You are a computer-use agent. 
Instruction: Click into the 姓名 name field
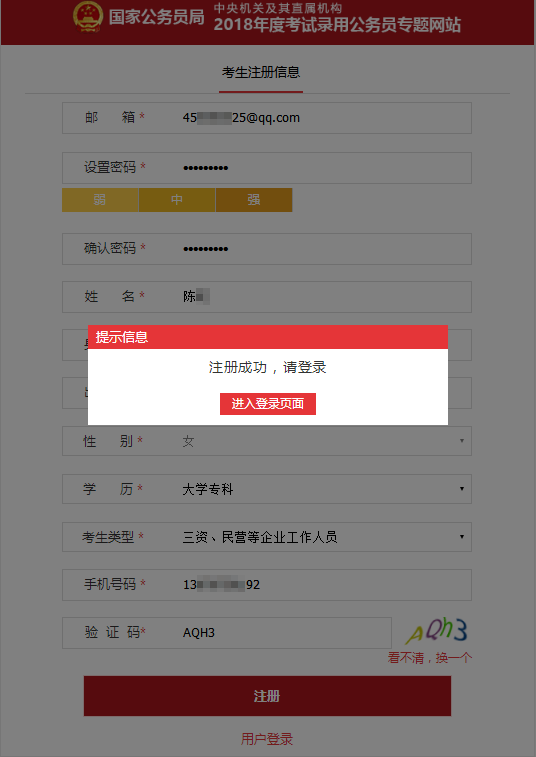pyautogui.click(x=267, y=297)
